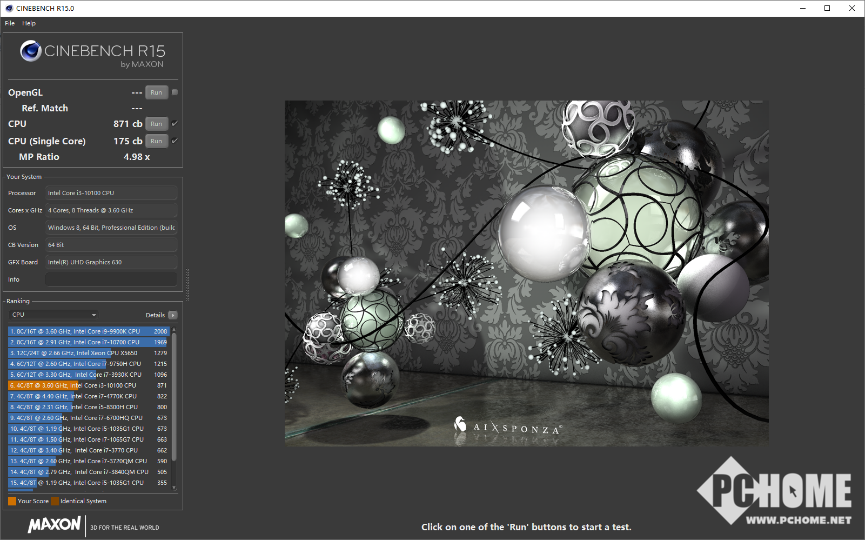
Task: Click the OS field showing Windows 8
Action: tap(111, 228)
